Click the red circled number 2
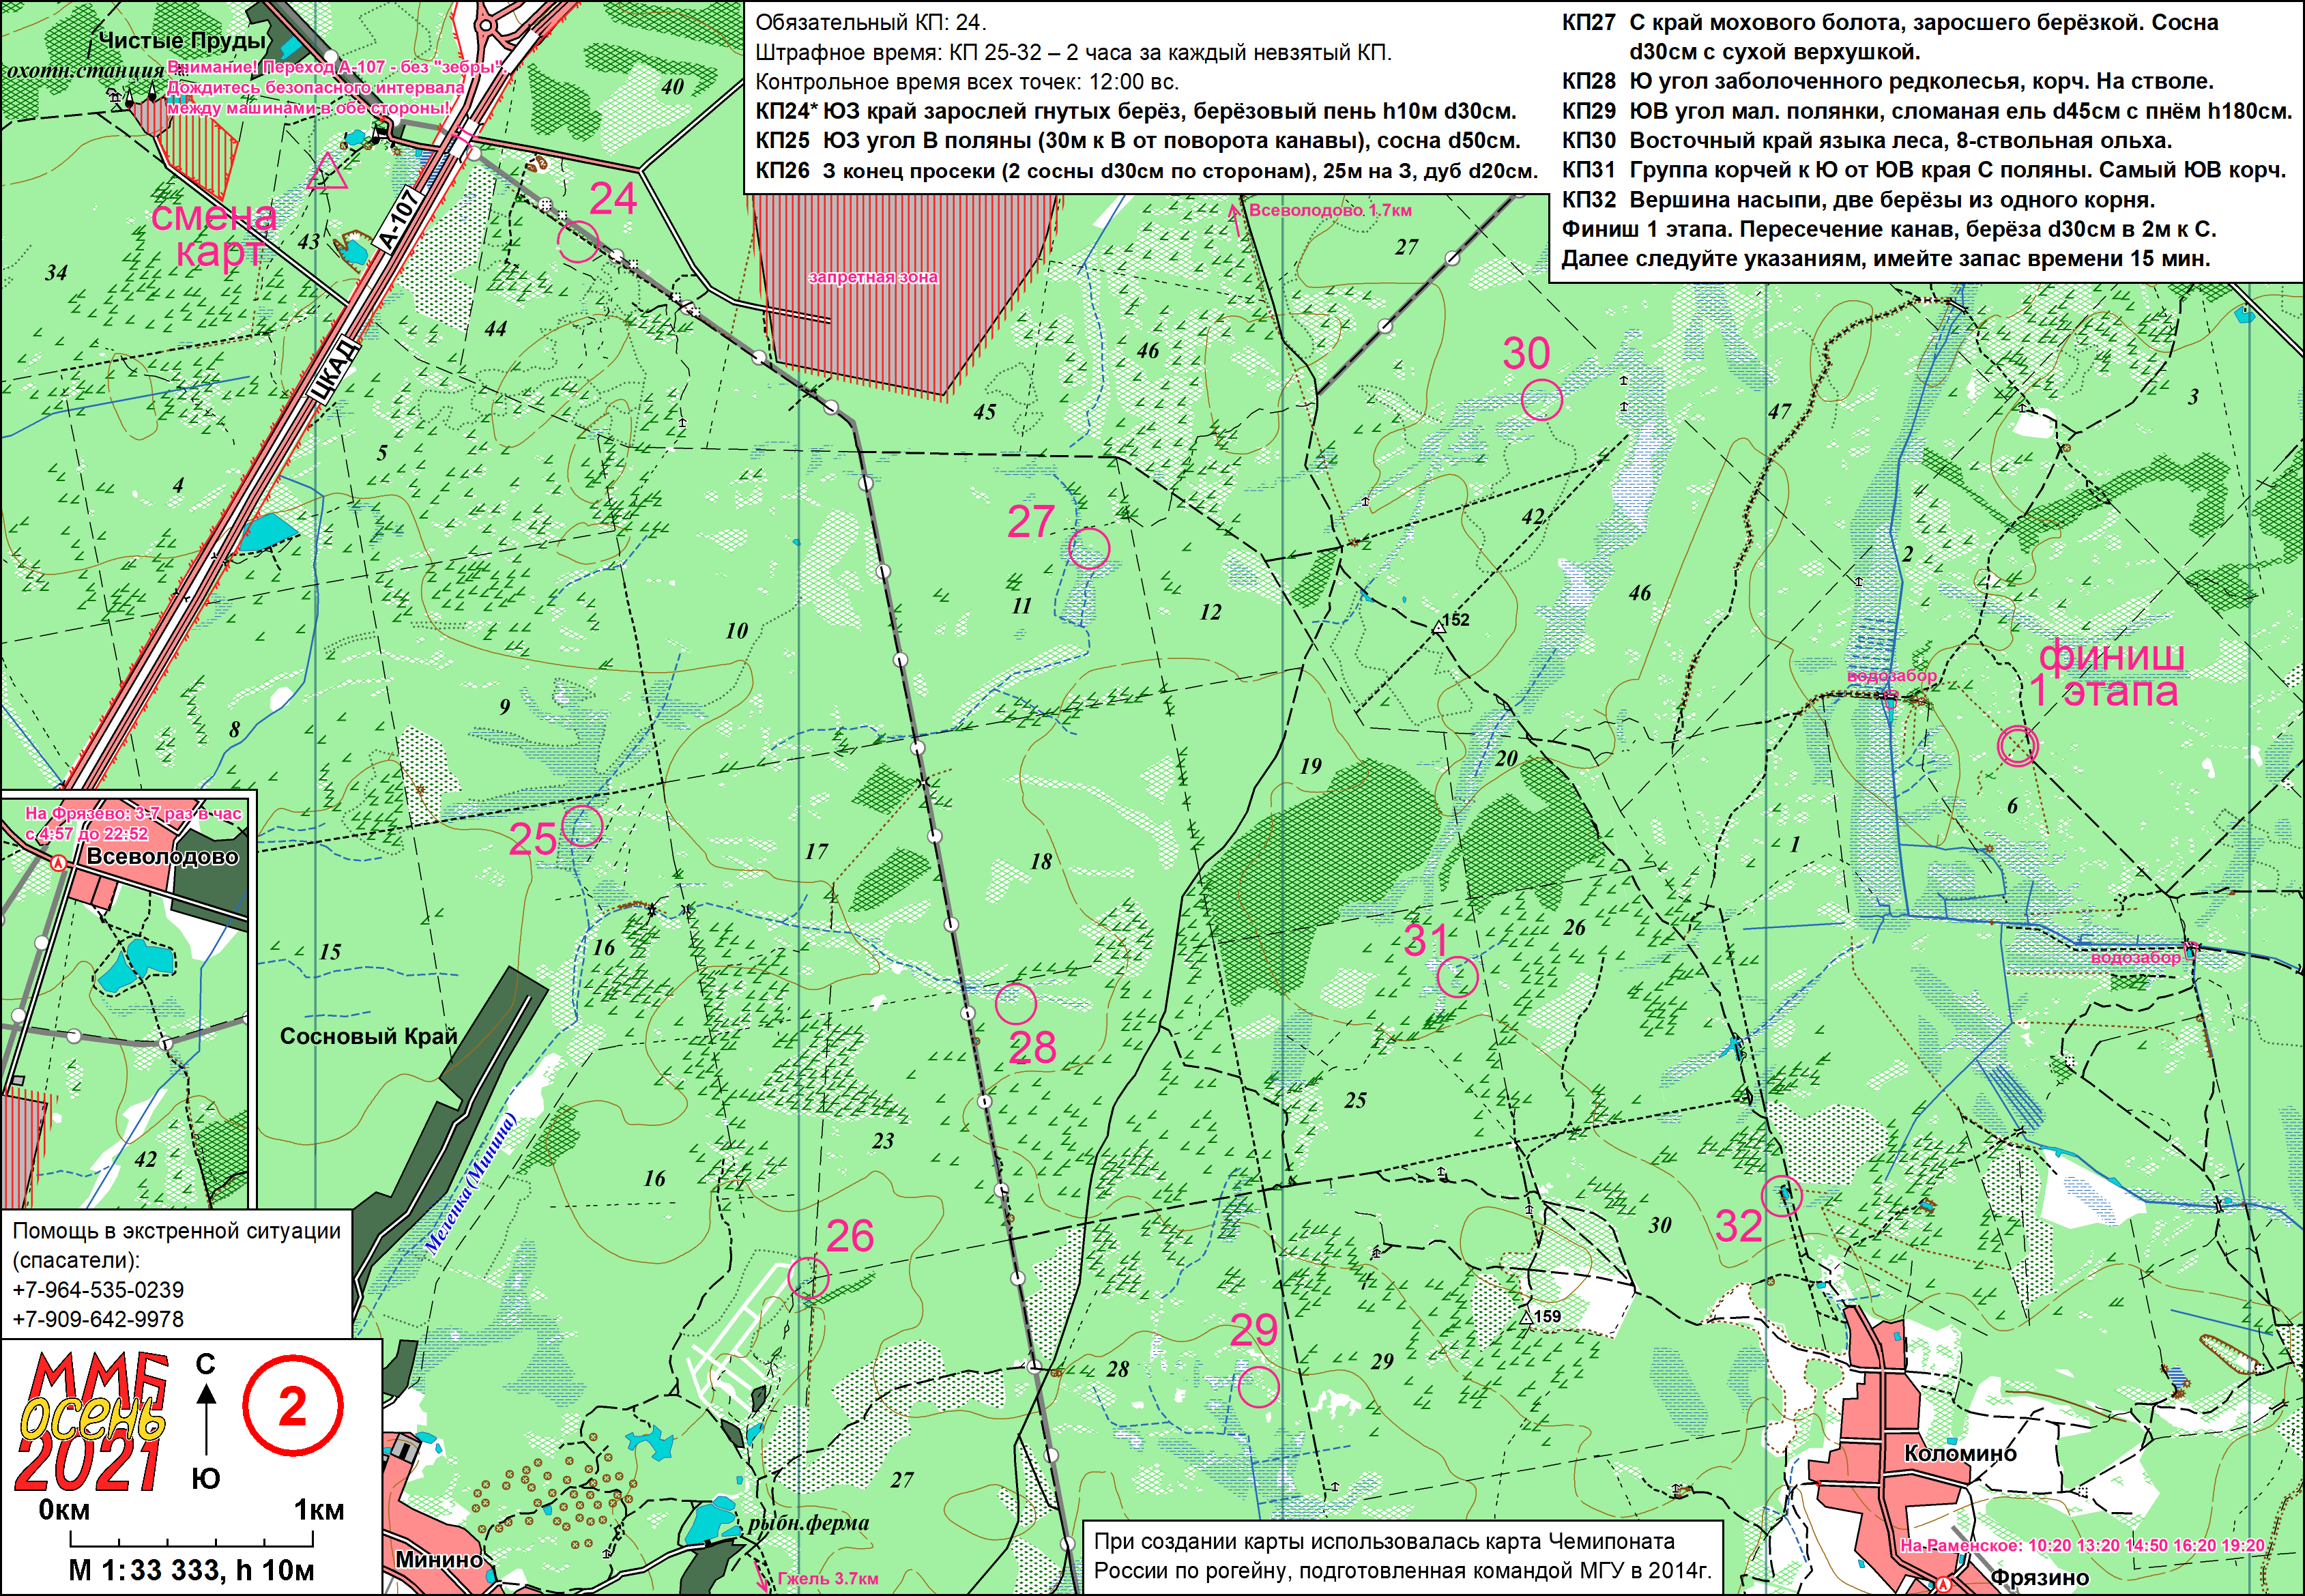The image size is (2305, 1596). coord(292,1408)
